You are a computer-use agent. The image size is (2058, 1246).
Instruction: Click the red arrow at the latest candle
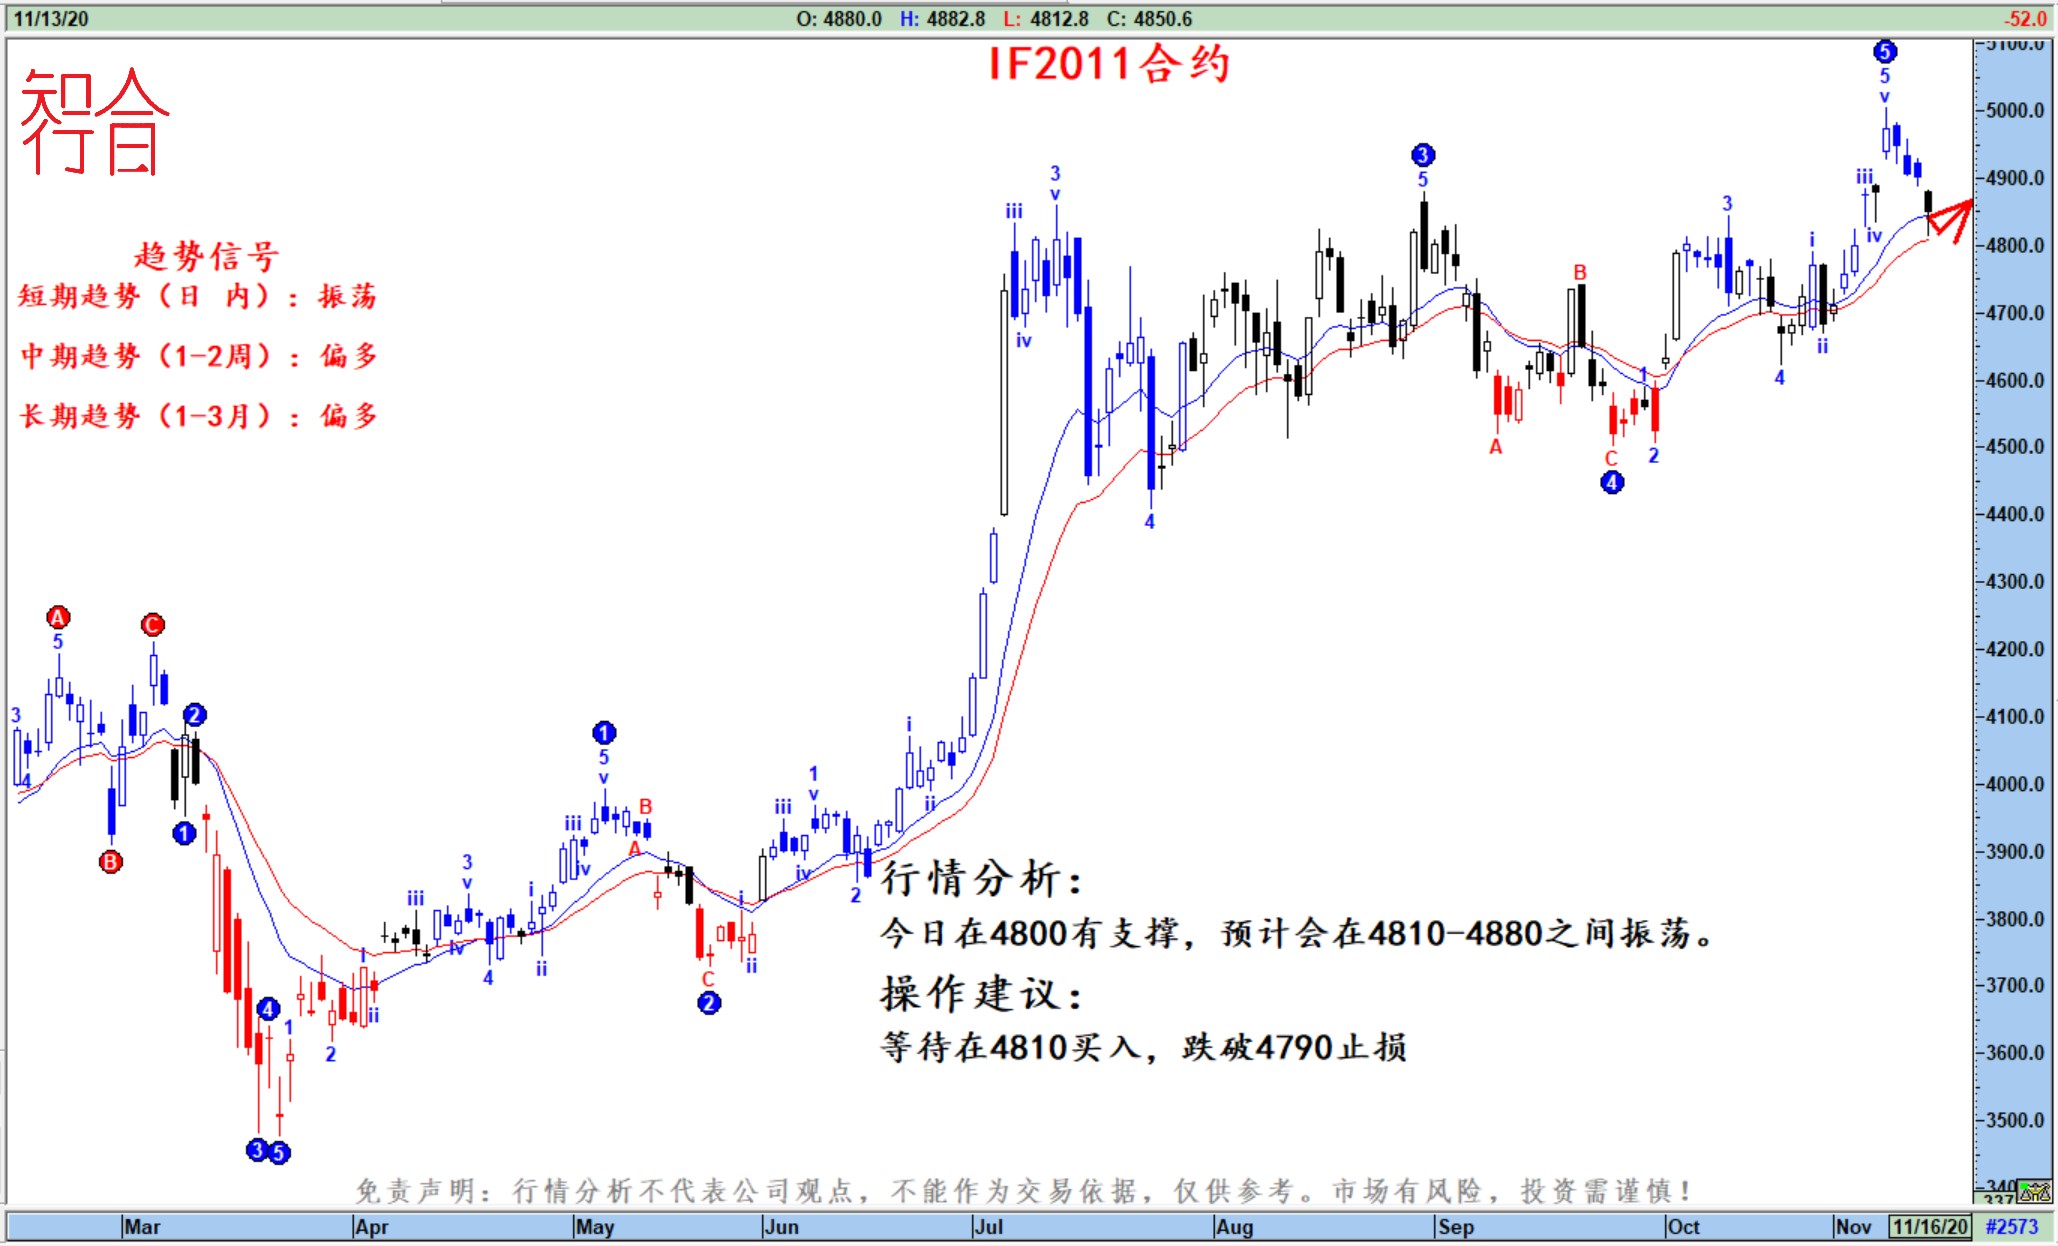pos(1951,219)
